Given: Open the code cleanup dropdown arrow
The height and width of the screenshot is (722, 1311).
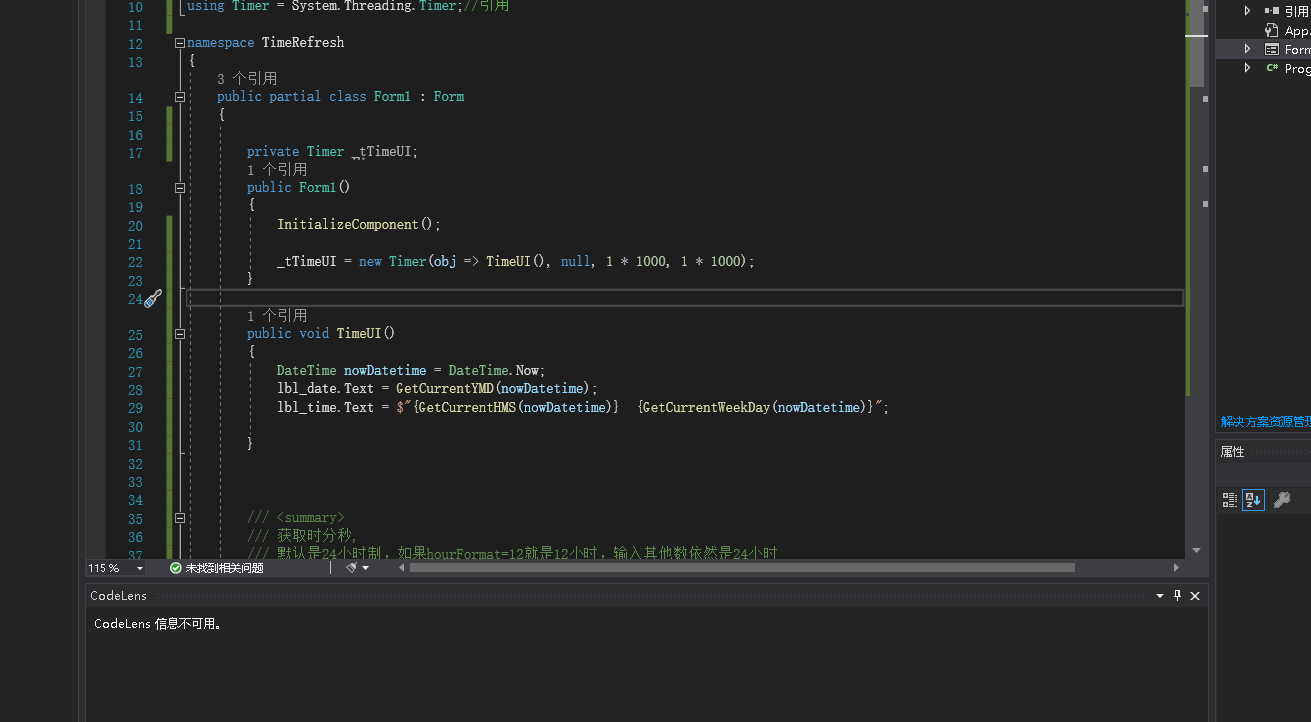Looking at the screenshot, I should [366, 568].
